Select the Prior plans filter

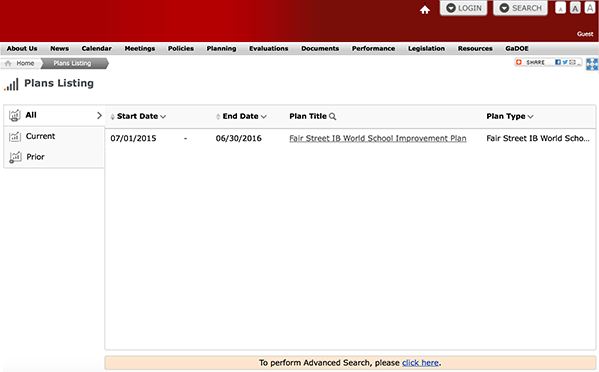pyautogui.click(x=54, y=157)
